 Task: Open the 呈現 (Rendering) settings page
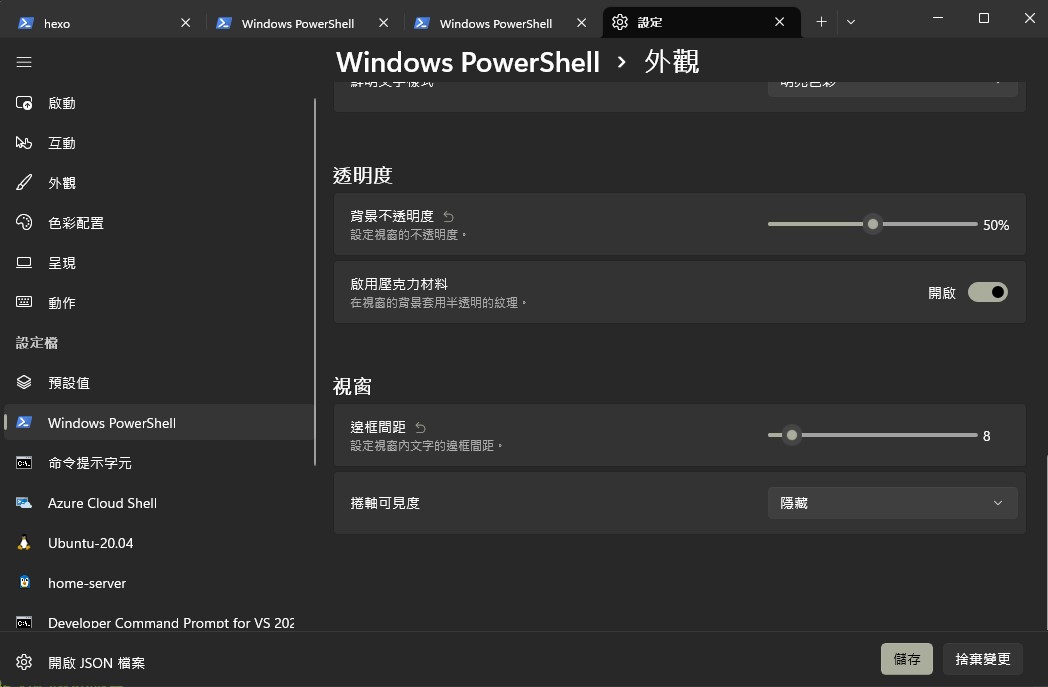(62, 263)
